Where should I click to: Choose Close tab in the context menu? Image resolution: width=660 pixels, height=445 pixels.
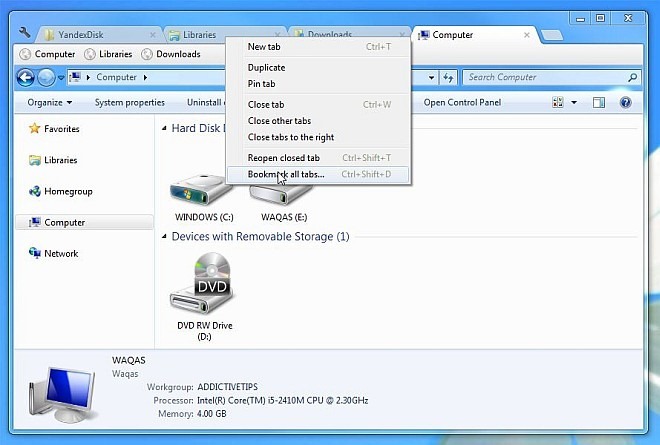pos(319,104)
